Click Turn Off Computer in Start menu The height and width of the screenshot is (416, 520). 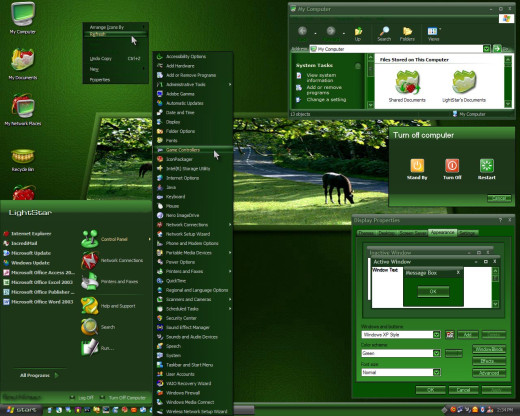123,398
